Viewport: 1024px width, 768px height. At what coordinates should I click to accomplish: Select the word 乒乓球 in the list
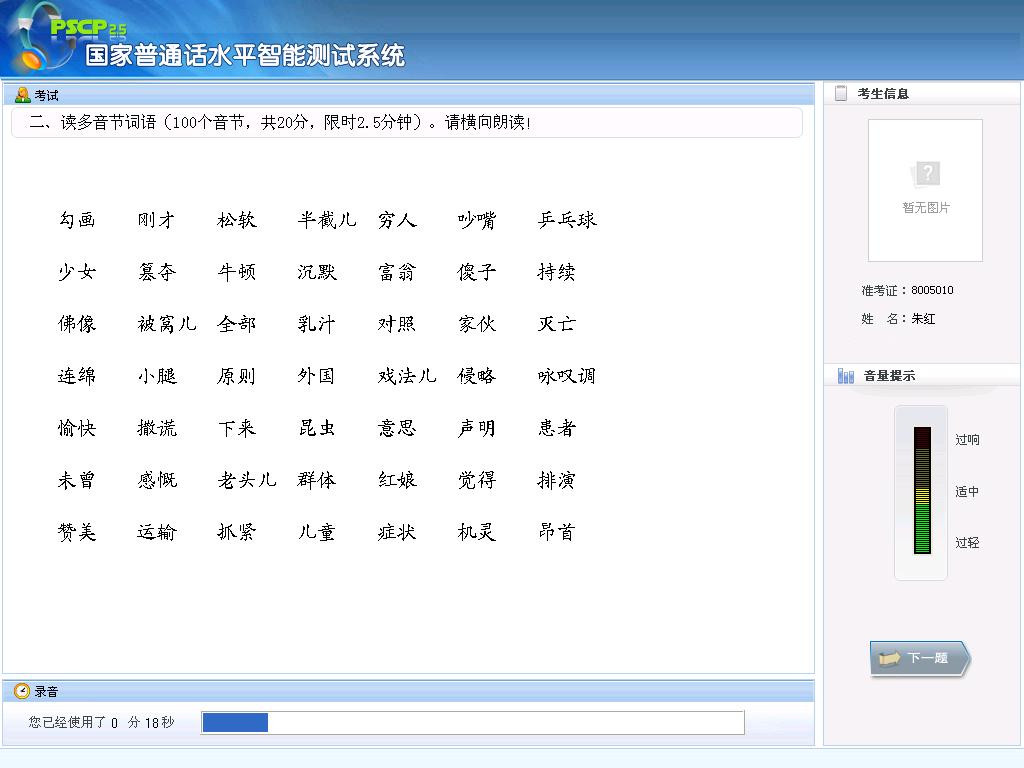pyautogui.click(x=567, y=220)
